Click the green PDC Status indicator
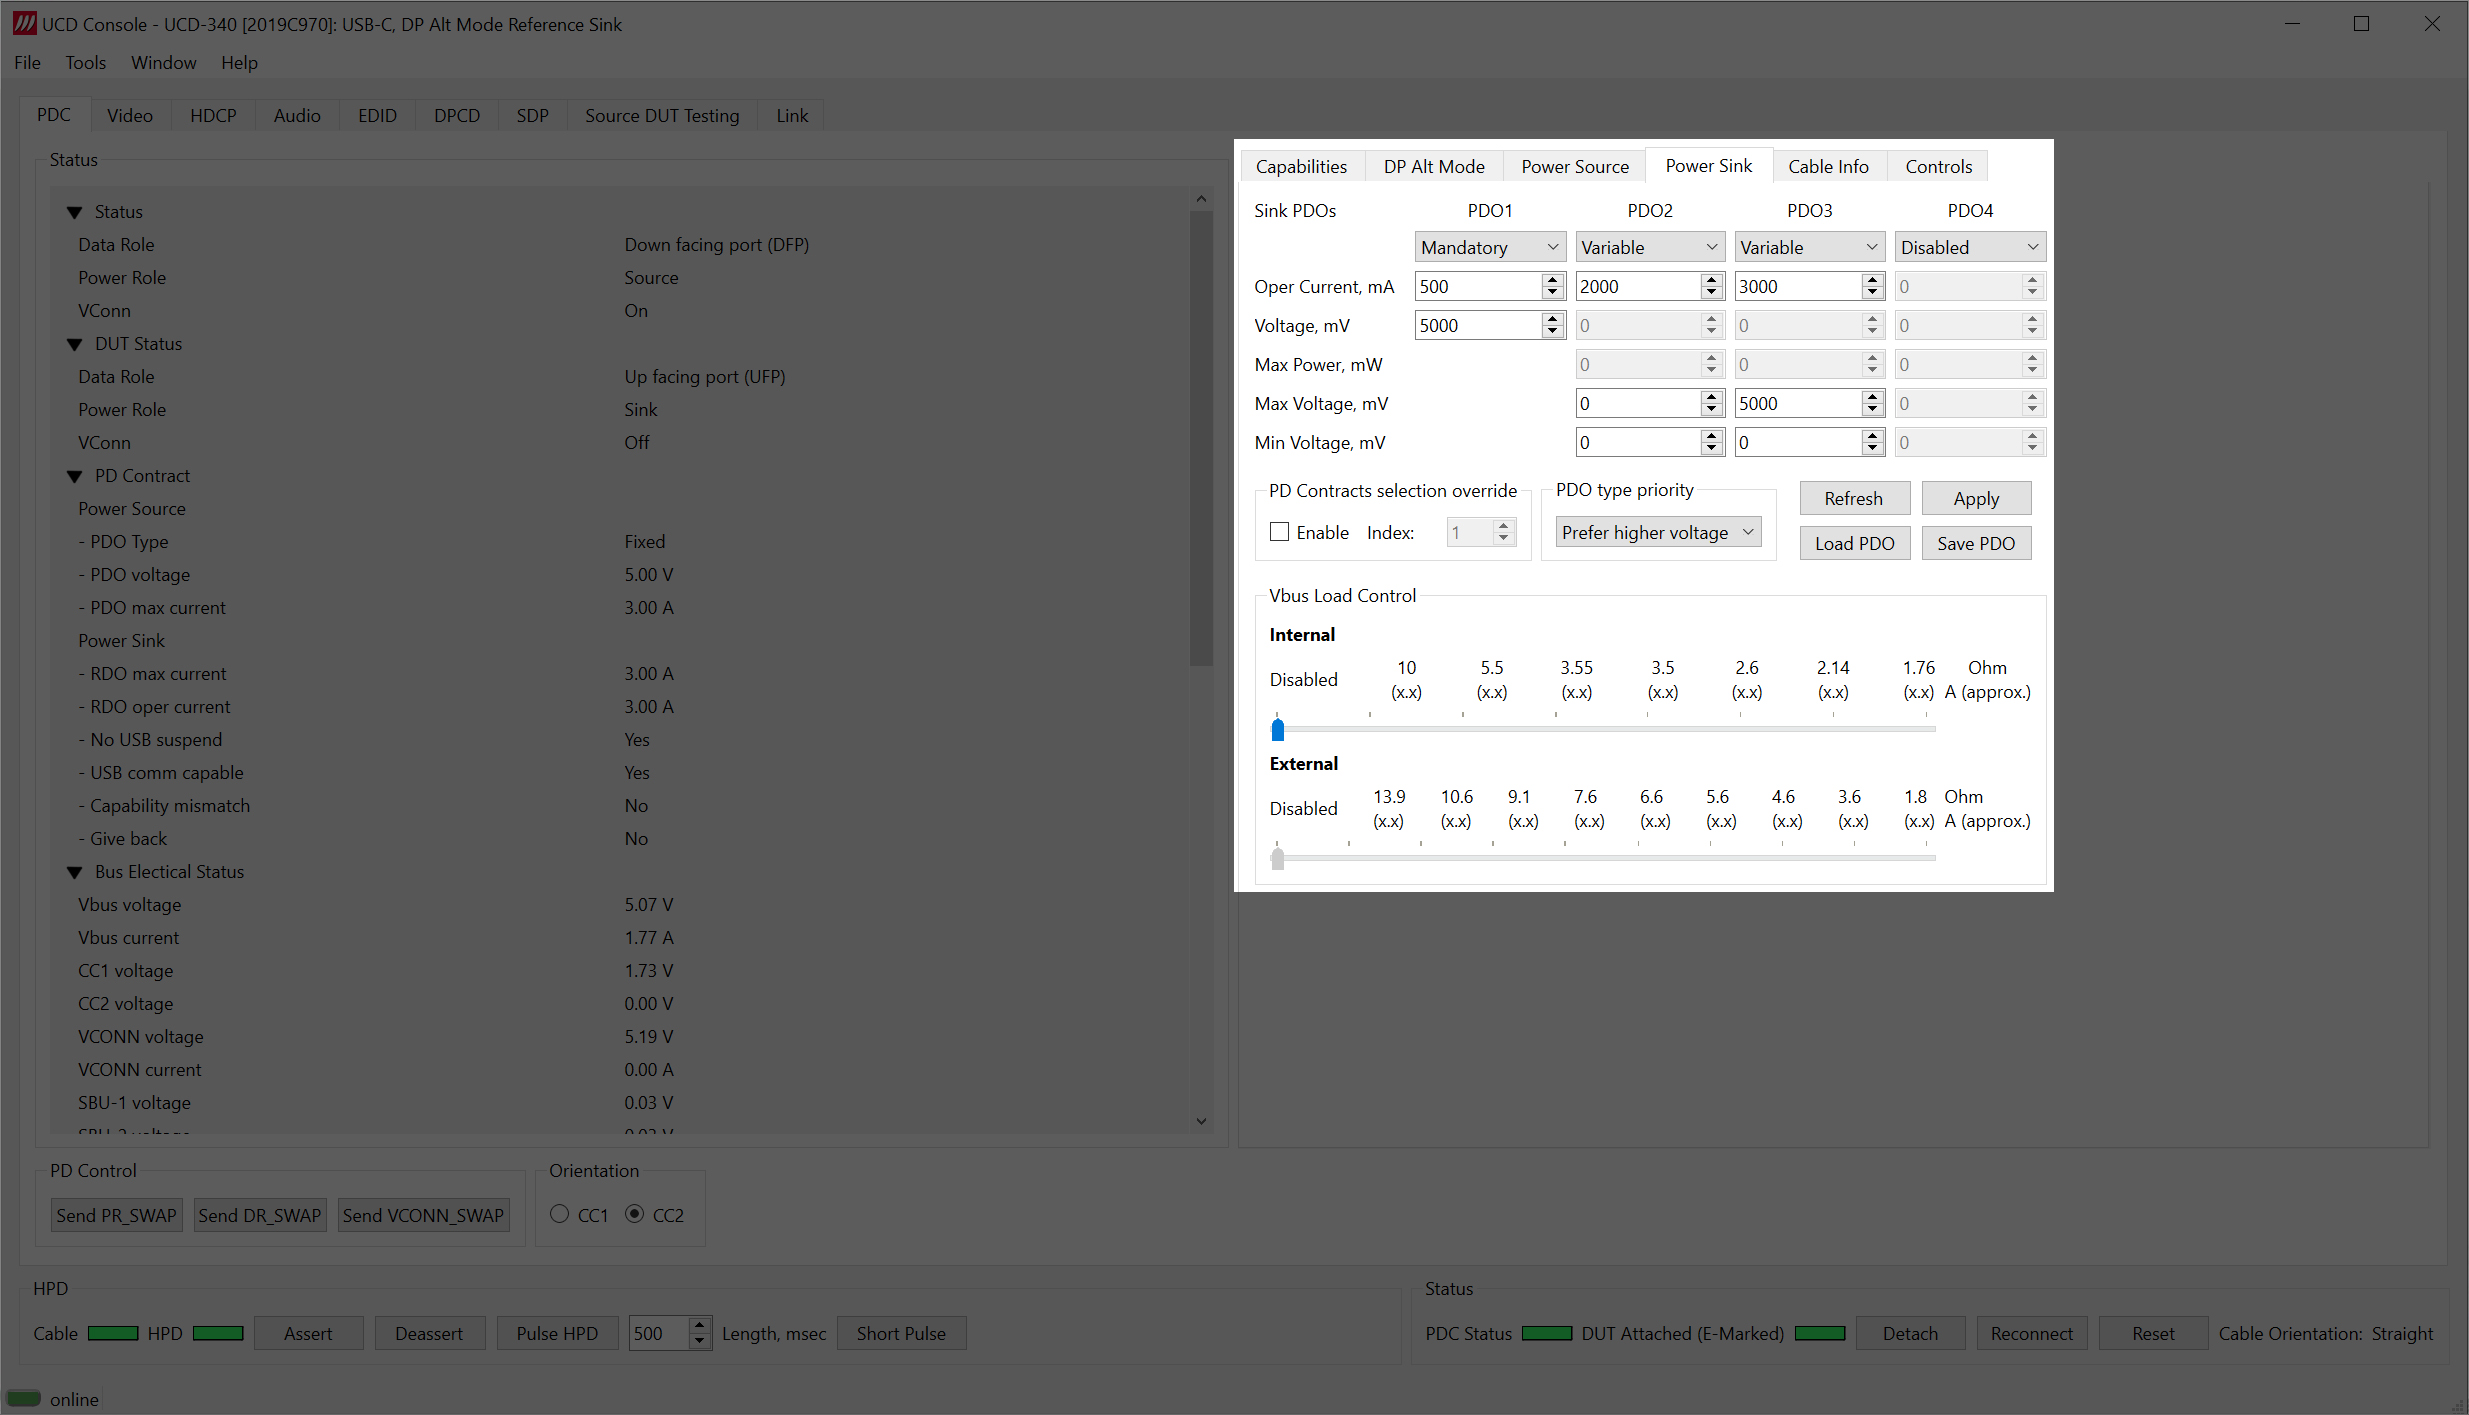Viewport: 2469px width, 1415px height. point(1547,1333)
